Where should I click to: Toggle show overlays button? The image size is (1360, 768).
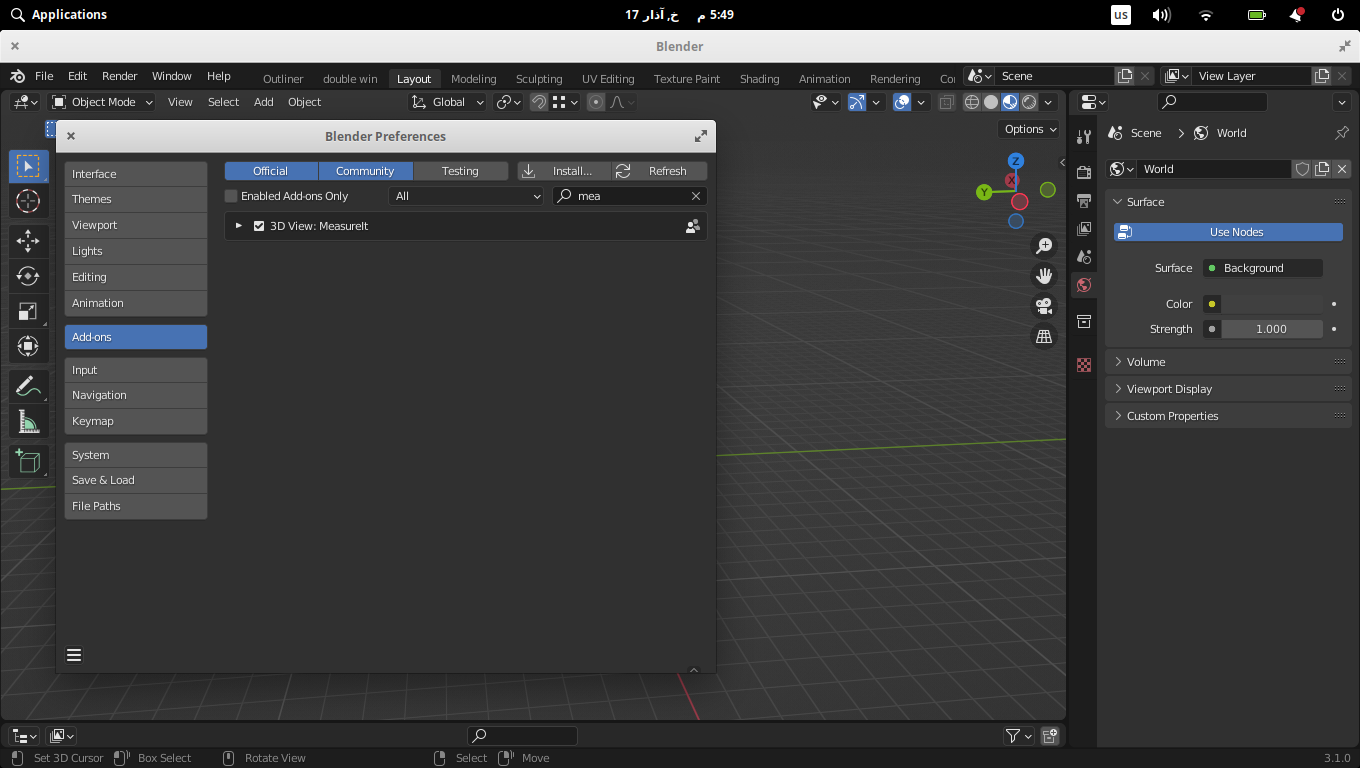click(903, 102)
